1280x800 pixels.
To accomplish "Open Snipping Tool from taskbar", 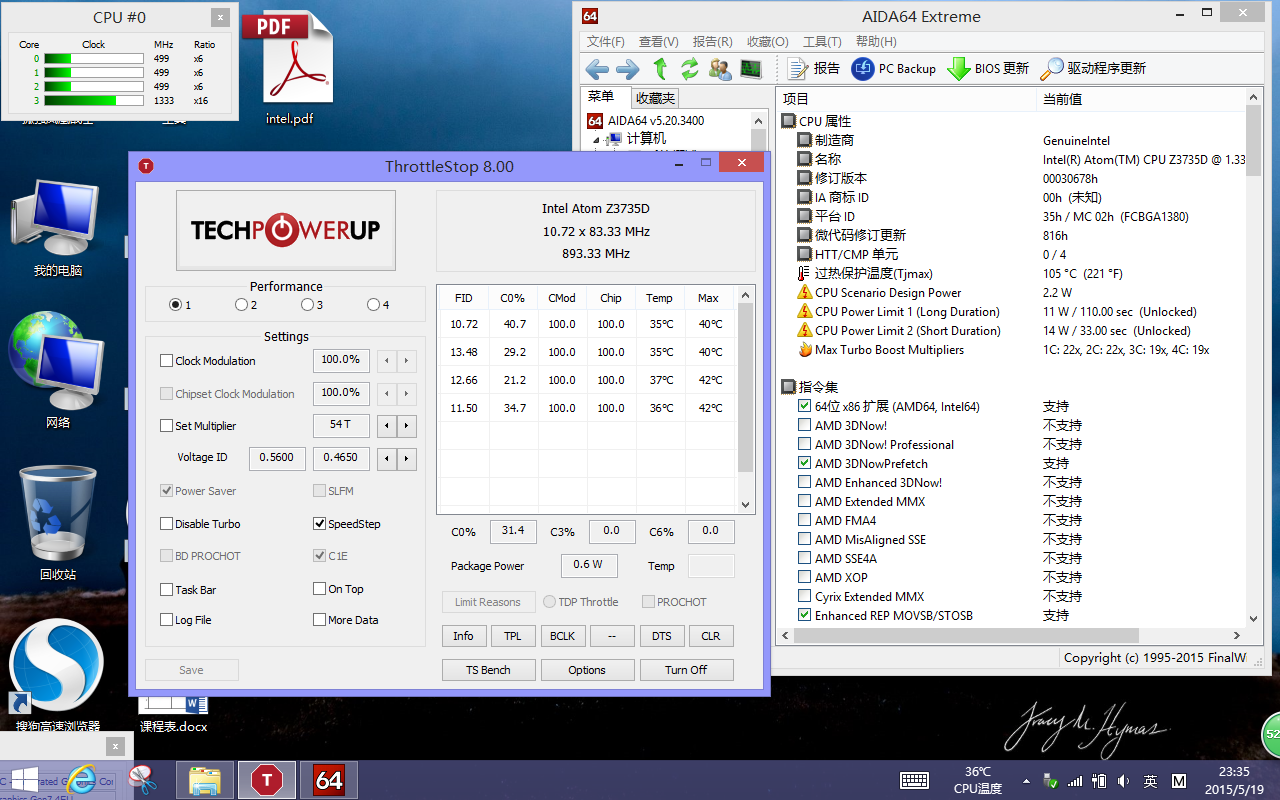I will tap(144, 779).
